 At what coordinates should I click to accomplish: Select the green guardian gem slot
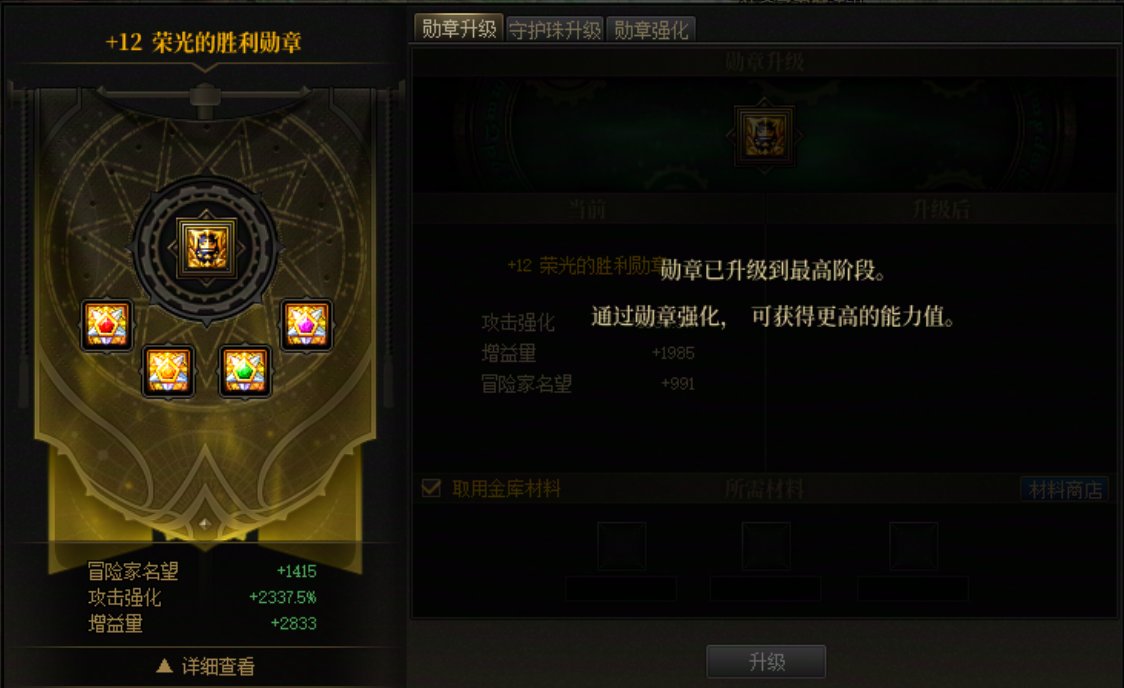[245, 371]
